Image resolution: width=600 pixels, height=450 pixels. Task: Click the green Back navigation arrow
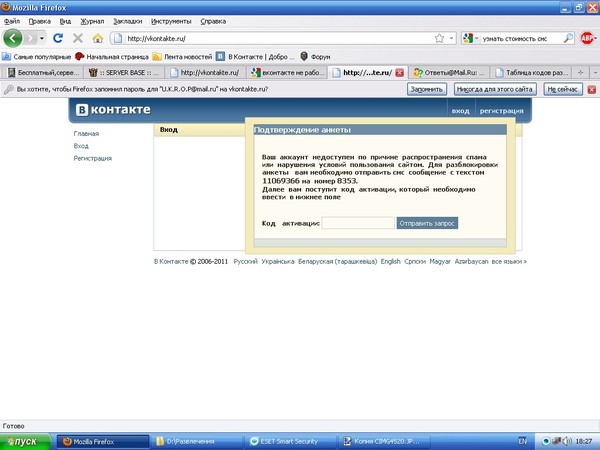coord(13,38)
